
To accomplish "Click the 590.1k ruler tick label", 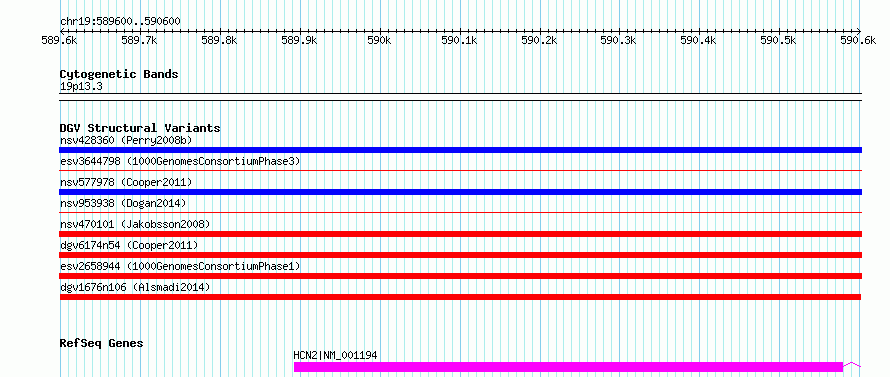I will [x=459, y=40].
